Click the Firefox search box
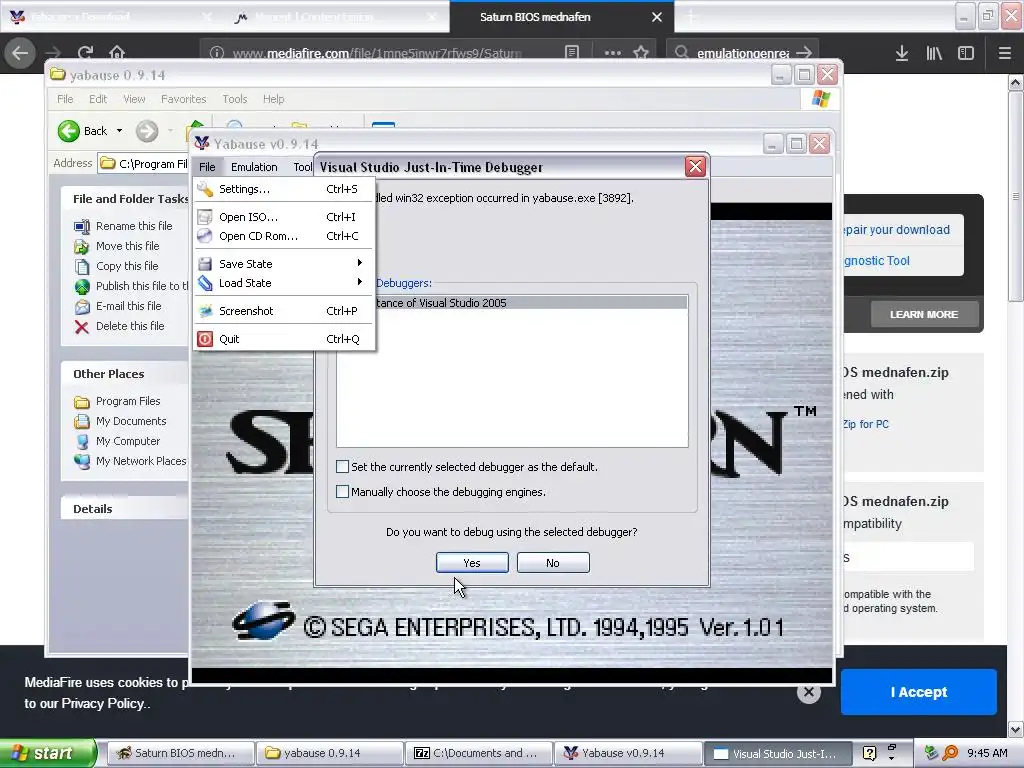This screenshot has height=768, width=1024. click(x=743, y=53)
